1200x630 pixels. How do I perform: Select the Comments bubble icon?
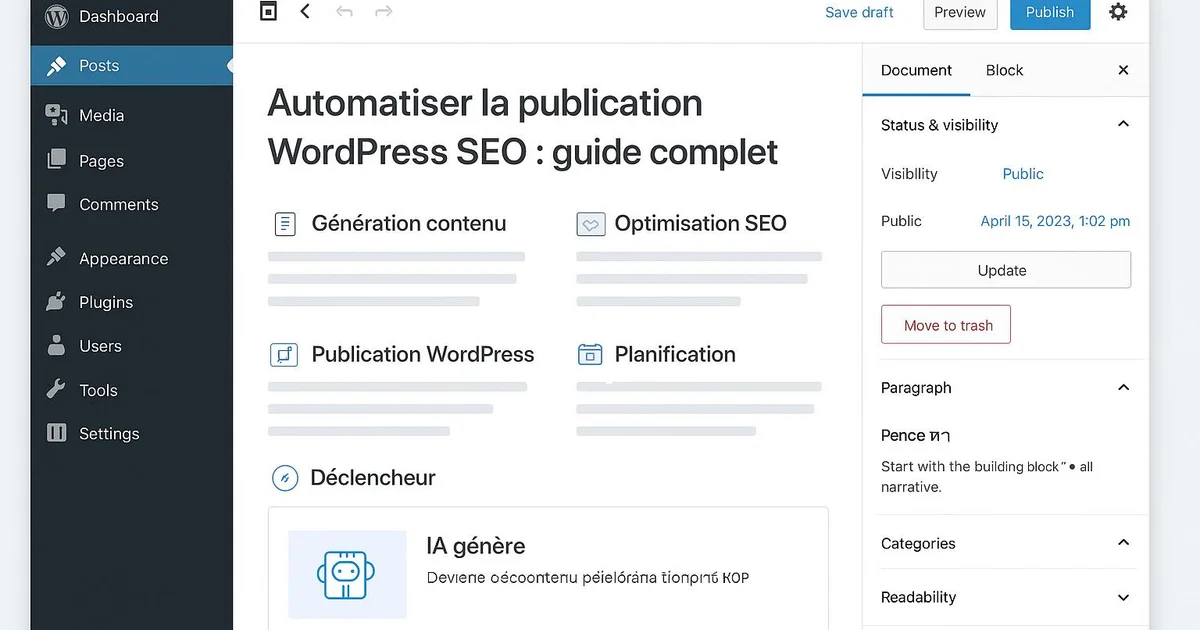(57, 203)
